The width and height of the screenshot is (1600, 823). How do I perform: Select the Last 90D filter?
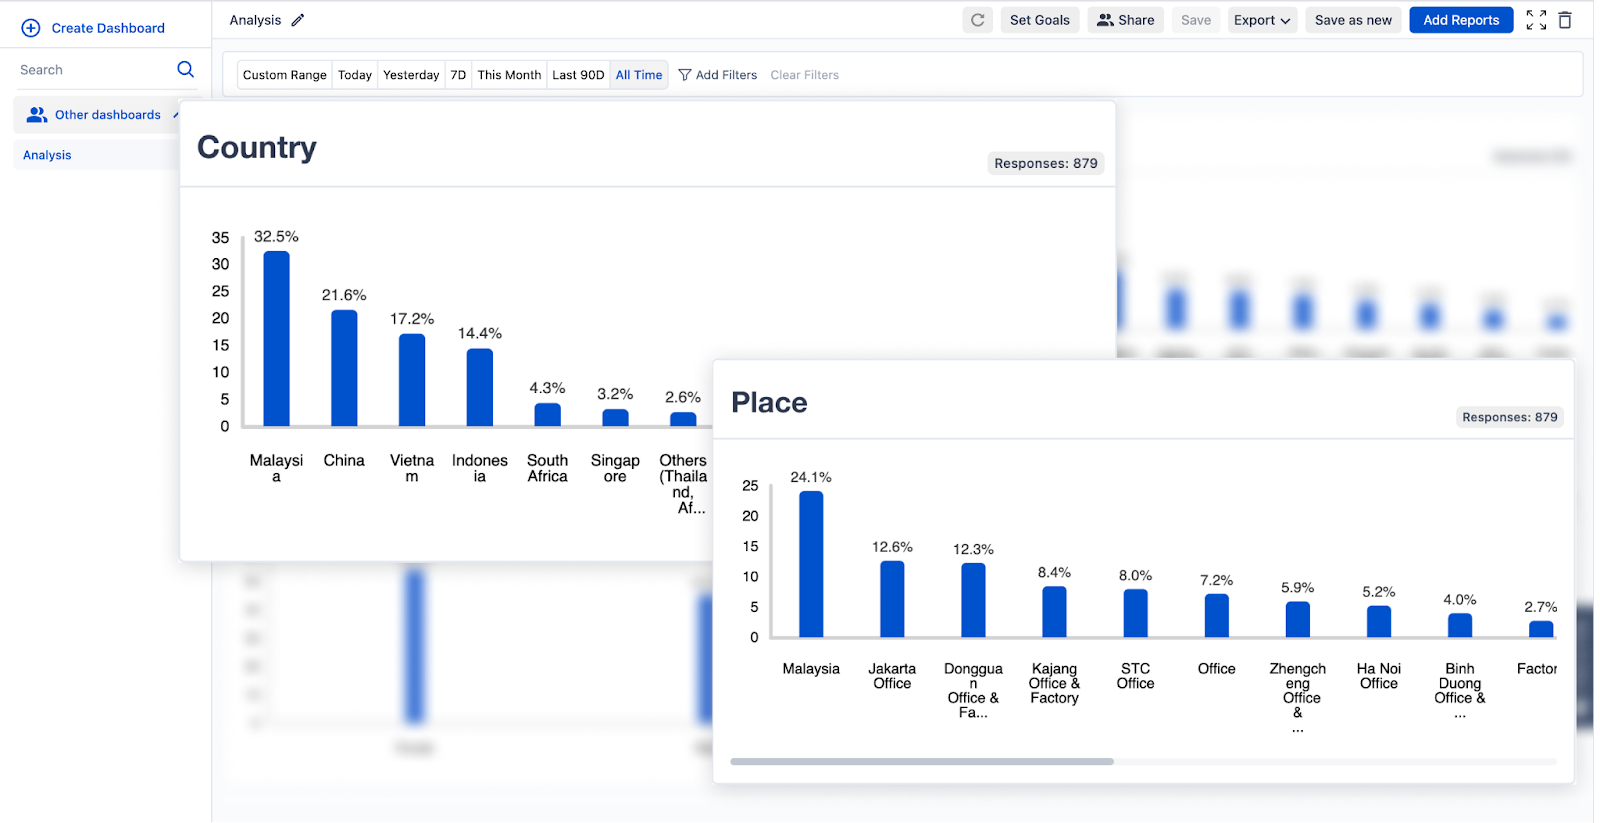point(578,75)
